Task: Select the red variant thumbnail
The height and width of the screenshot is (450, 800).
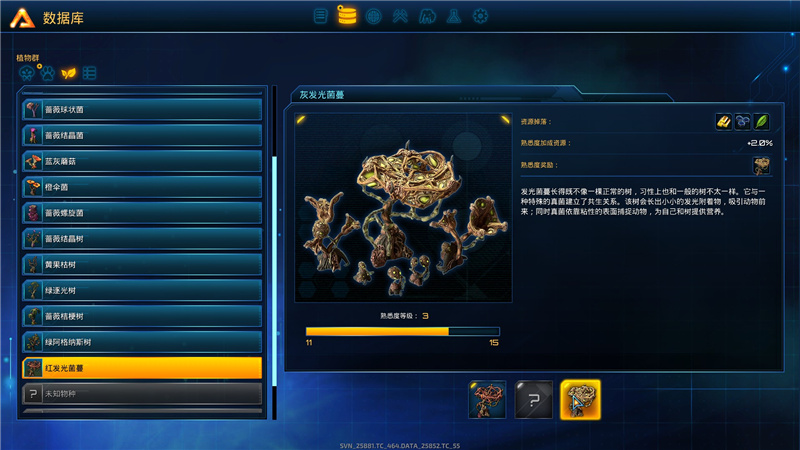Action: pos(487,399)
